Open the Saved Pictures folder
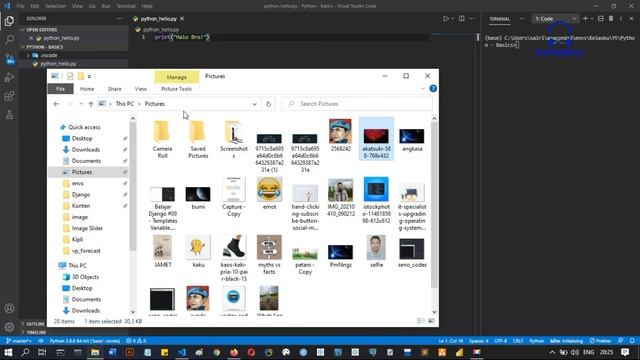Viewport: 640px width, 360px height. [x=198, y=140]
